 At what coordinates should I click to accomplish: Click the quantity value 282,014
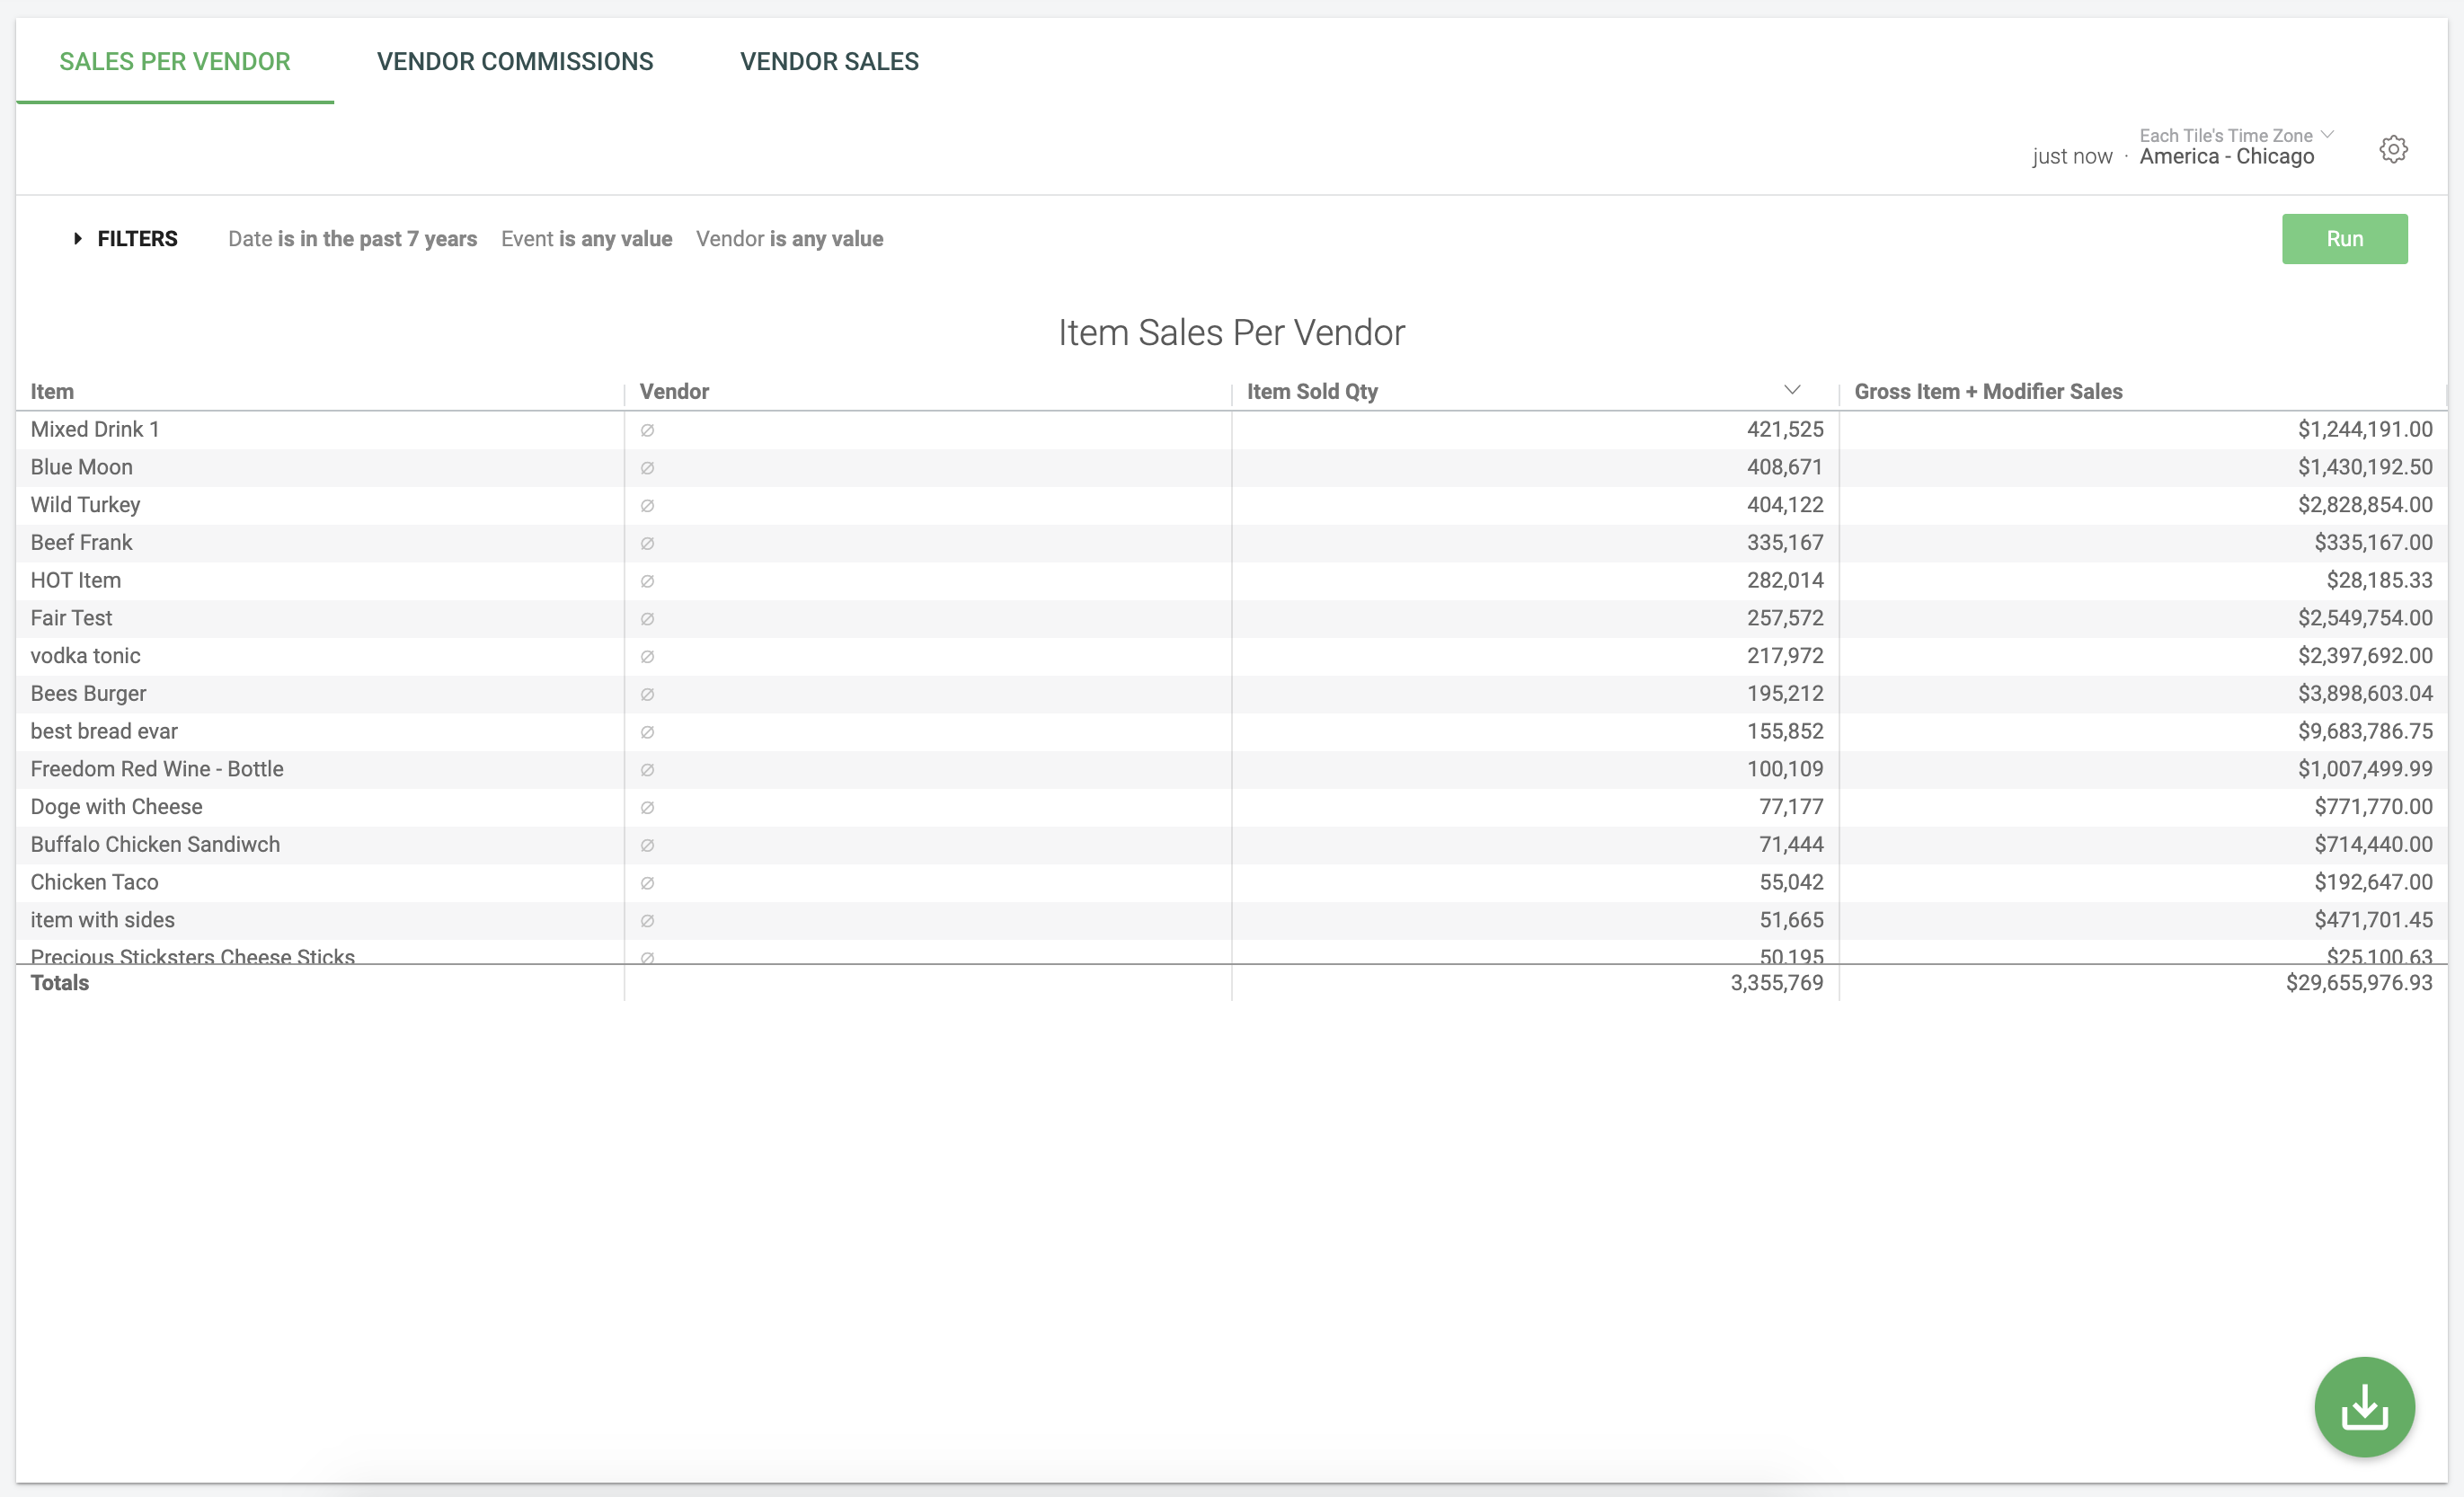pyautogui.click(x=1785, y=580)
